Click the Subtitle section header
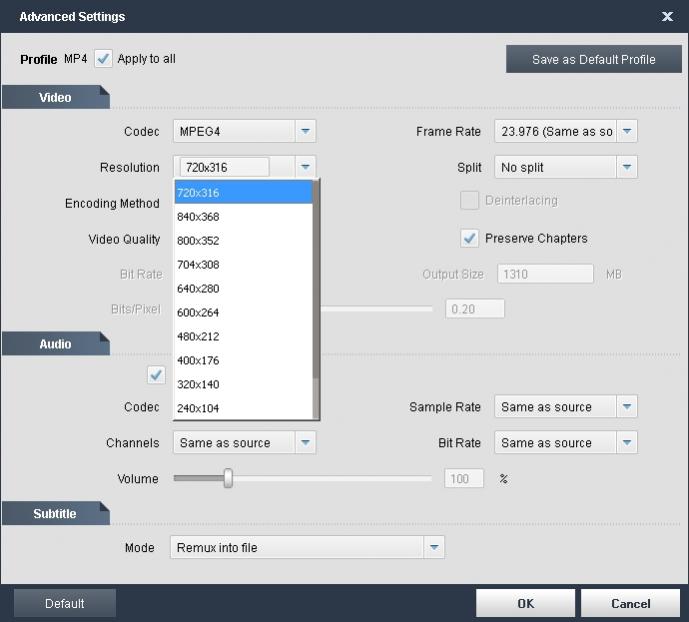The height and width of the screenshot is (622, 689). (x=56, y=513)
